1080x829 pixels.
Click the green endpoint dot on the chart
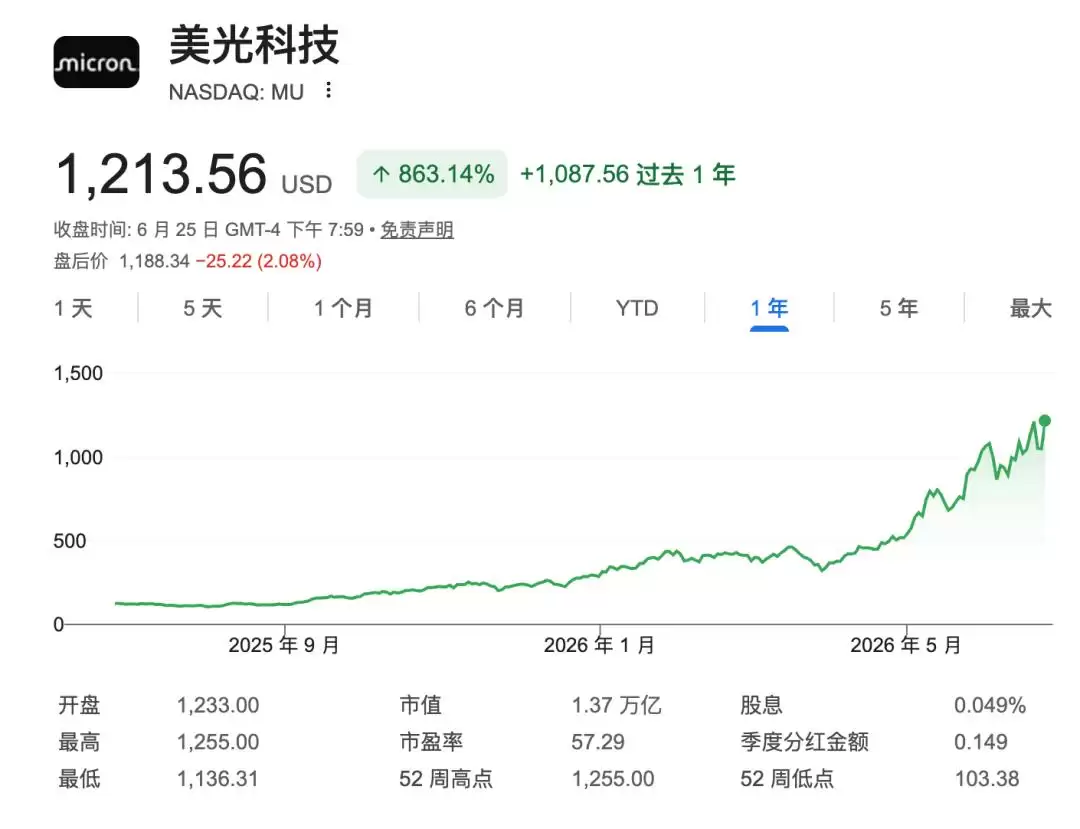pos(1045,421)
